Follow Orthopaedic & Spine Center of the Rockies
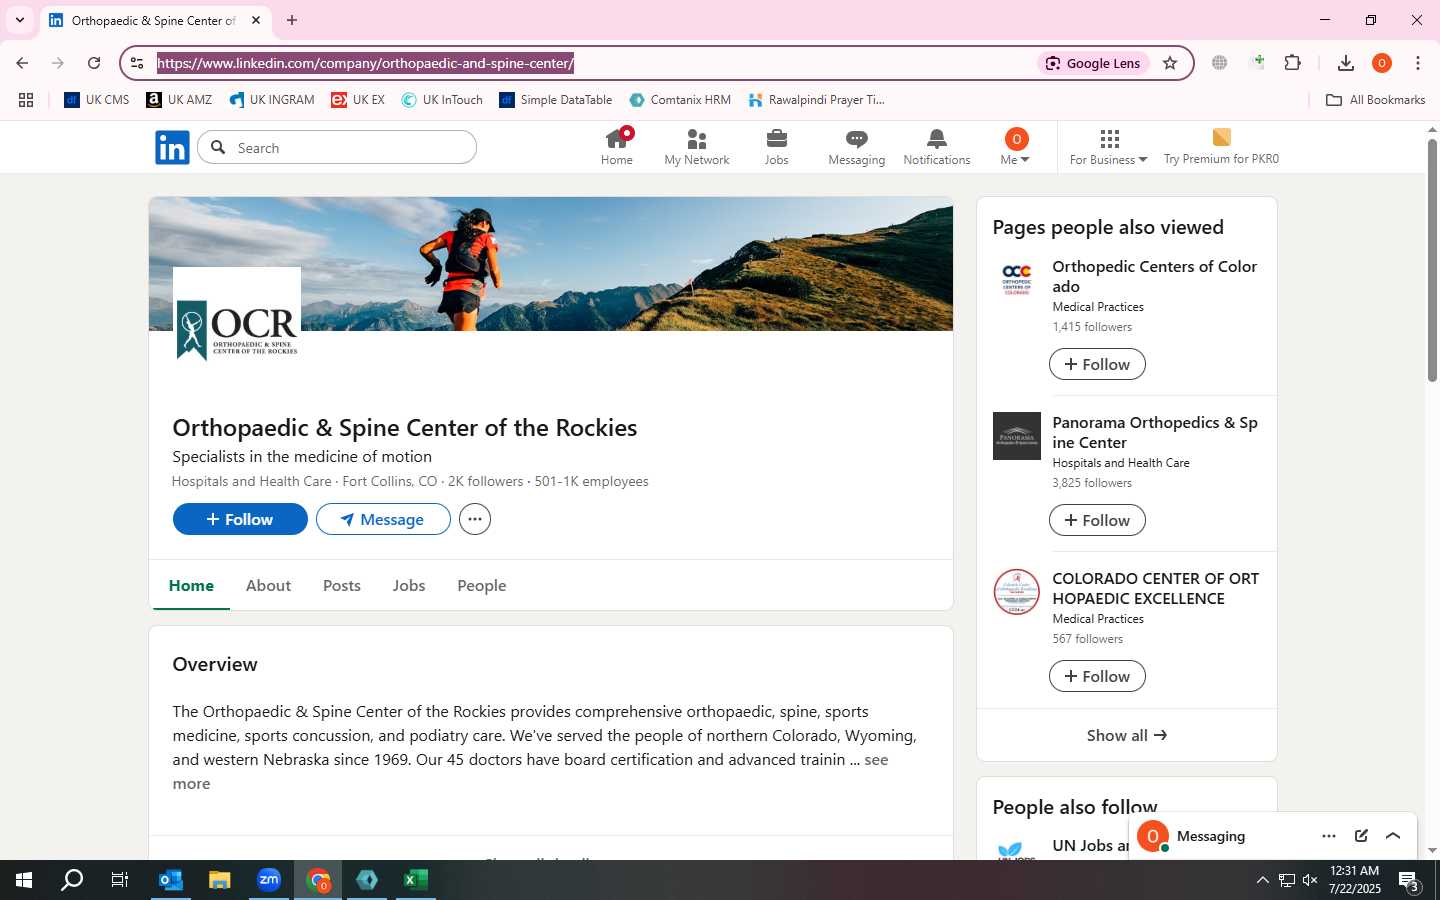Viewport: 1440px width, 900px height. click(x=240, y=519)
